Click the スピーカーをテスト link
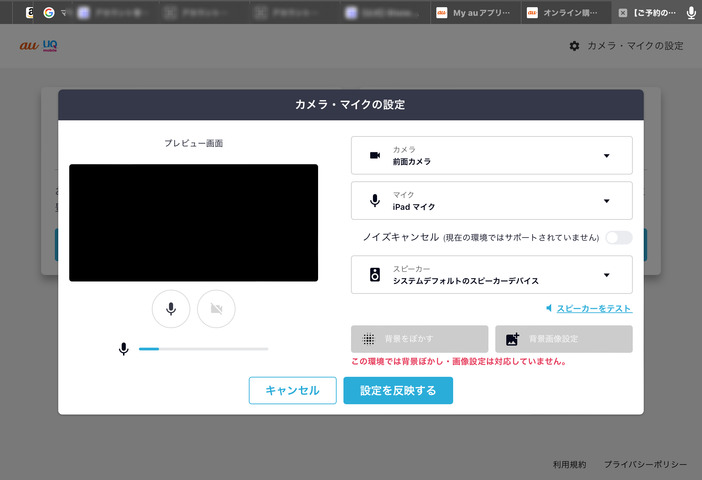The image size is (702, 480). (x=594, y=309)
